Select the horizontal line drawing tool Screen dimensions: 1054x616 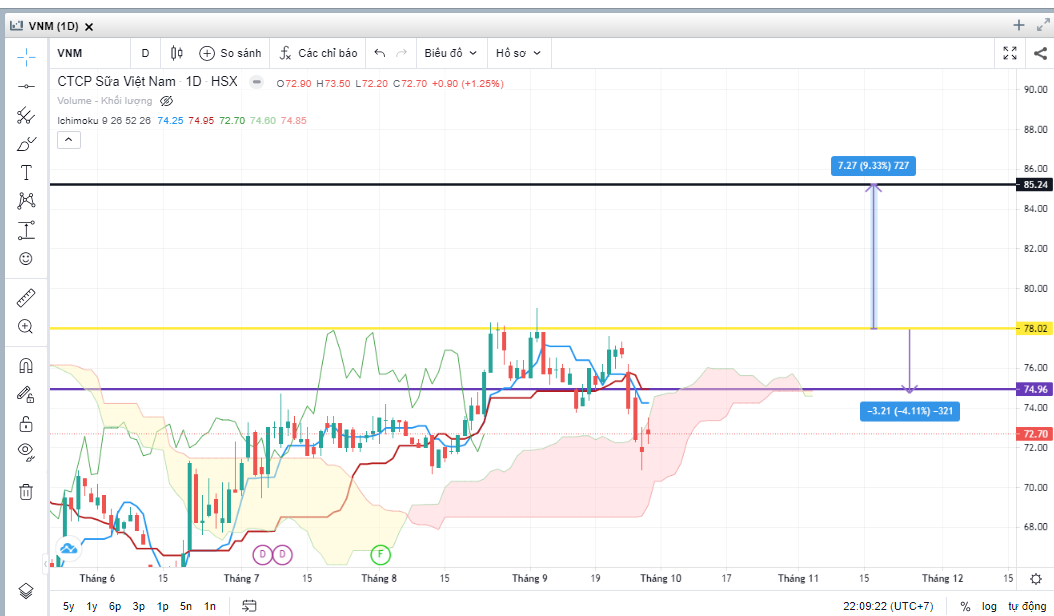[26, 87]
